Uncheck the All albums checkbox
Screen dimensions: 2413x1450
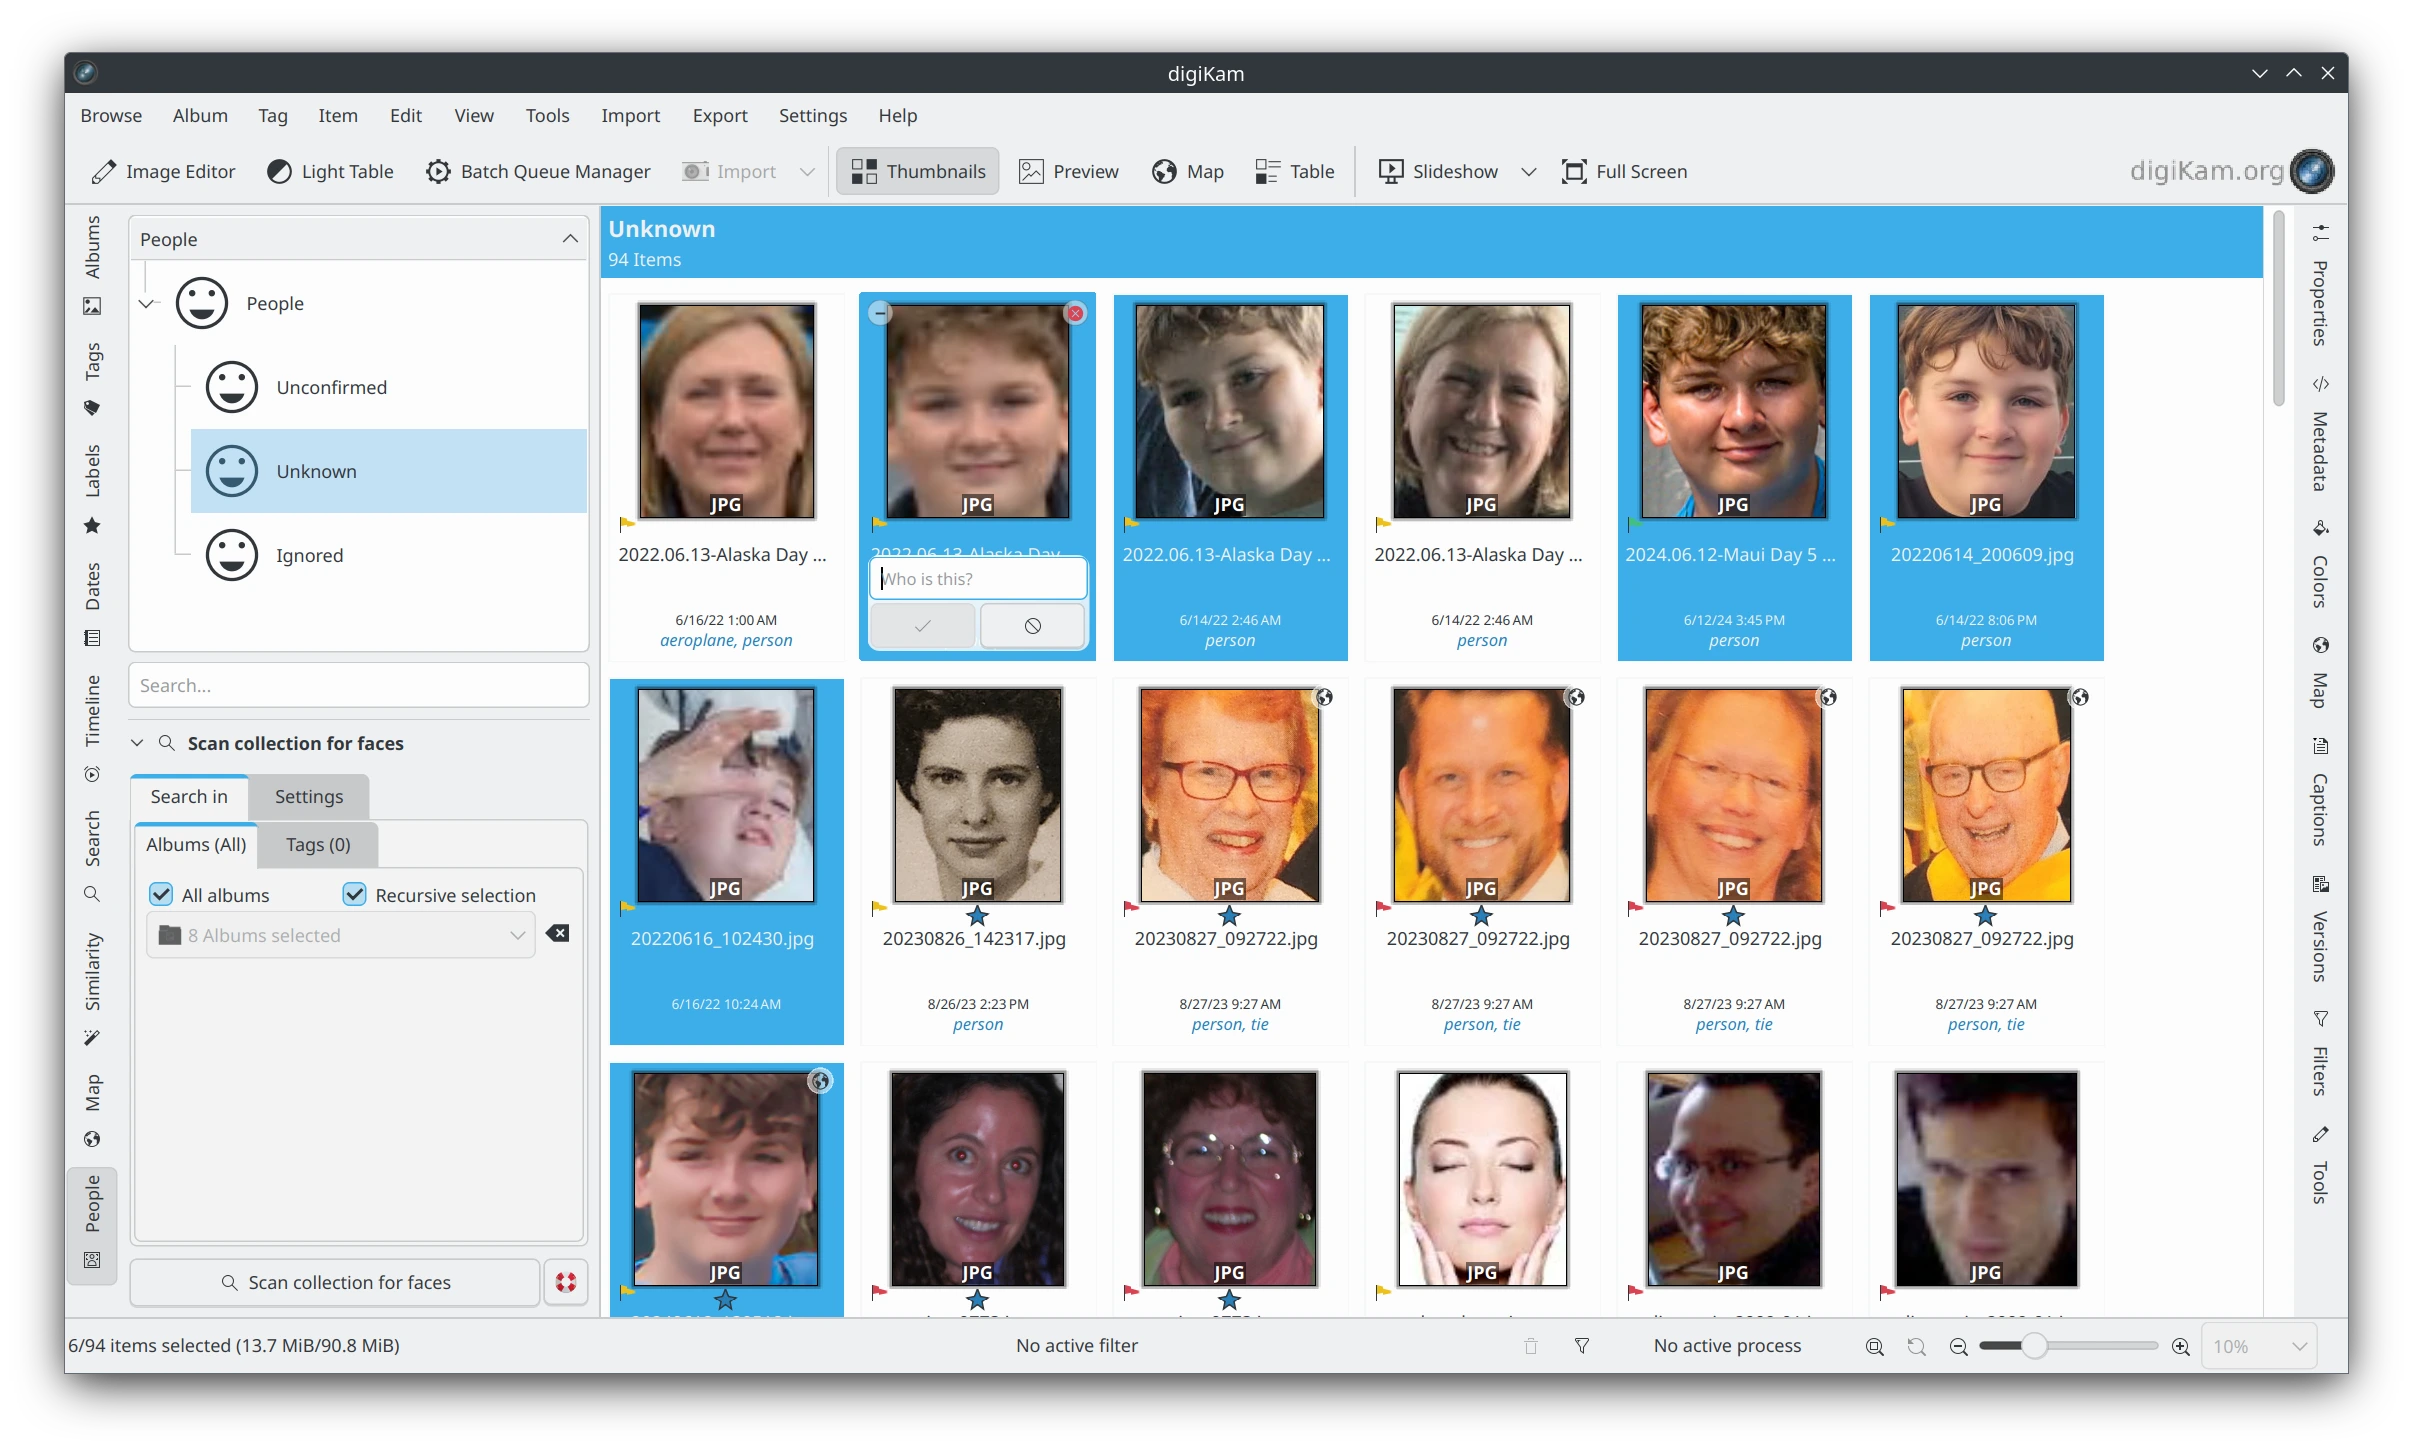coord(161,894)
